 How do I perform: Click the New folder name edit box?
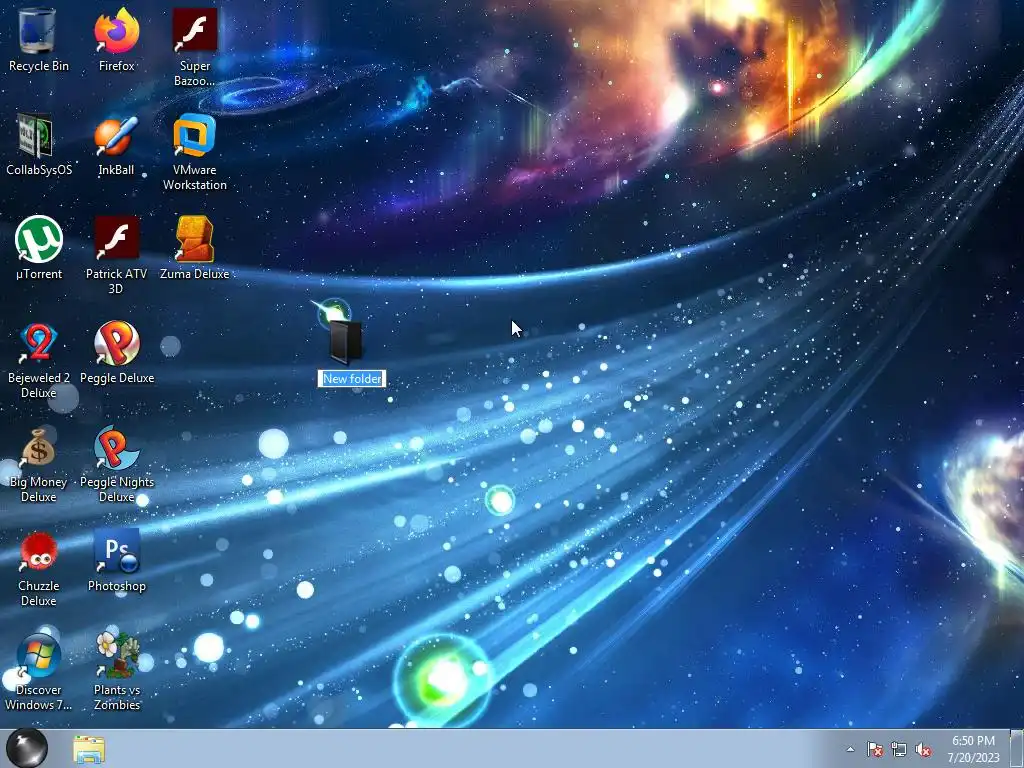click(352, 379)
